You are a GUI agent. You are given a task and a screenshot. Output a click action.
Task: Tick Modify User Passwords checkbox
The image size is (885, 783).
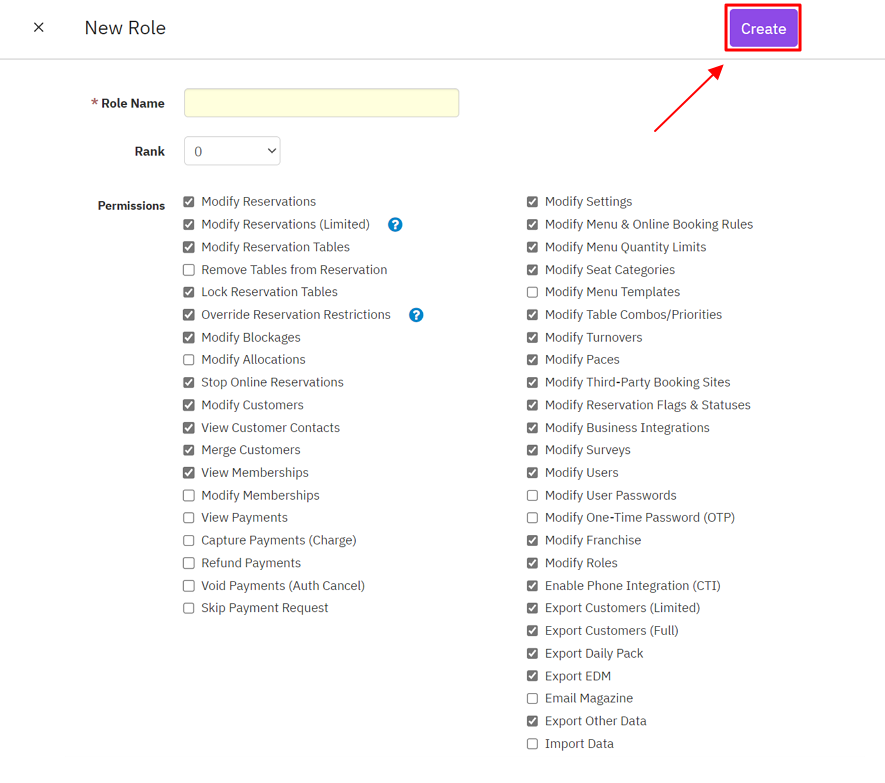point(532,496)
